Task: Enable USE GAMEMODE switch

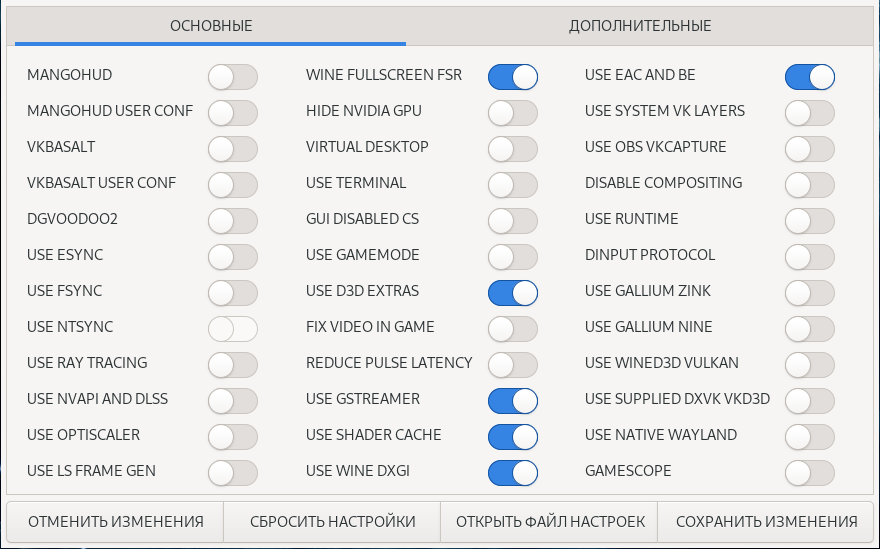Action: pos(513,256)
